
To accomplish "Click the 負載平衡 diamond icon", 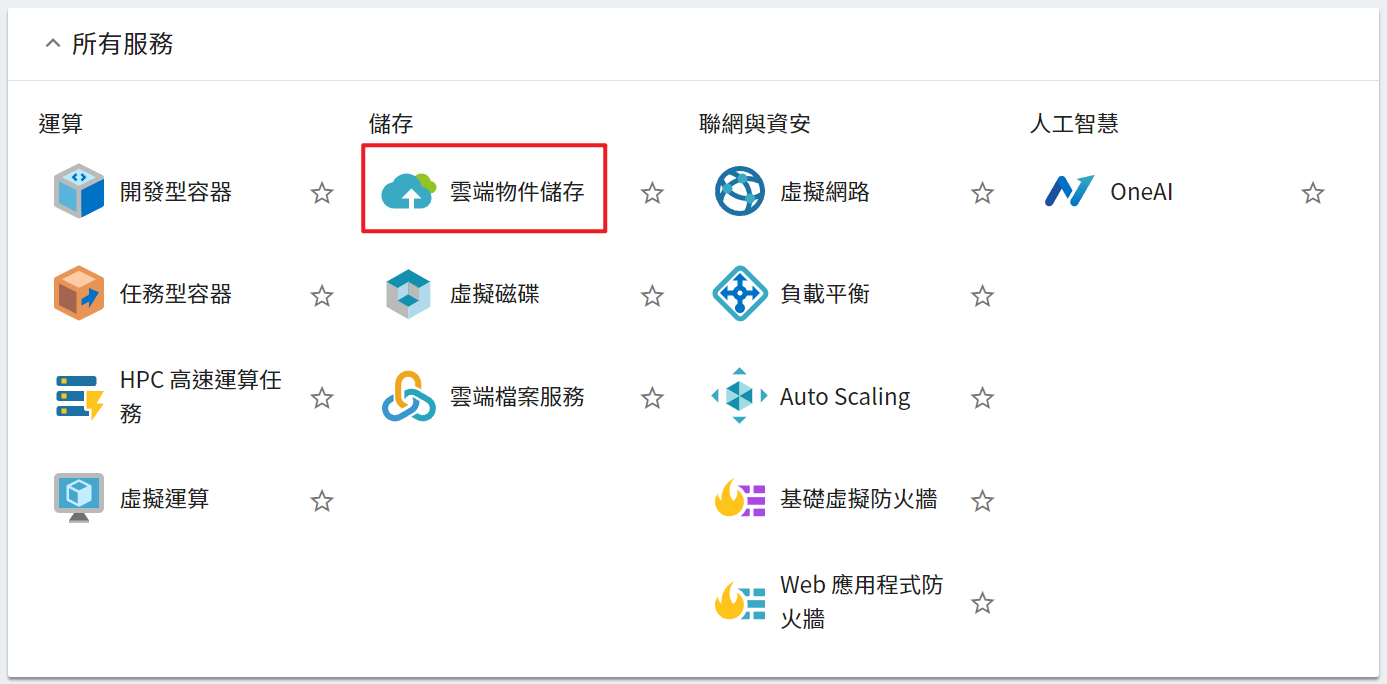I will click(x=740, y=294).
